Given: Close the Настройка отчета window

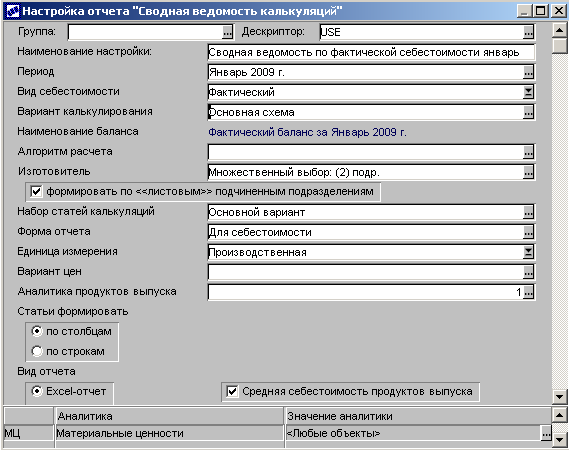Looking at the screenshot, I should (x=558, y=11).
